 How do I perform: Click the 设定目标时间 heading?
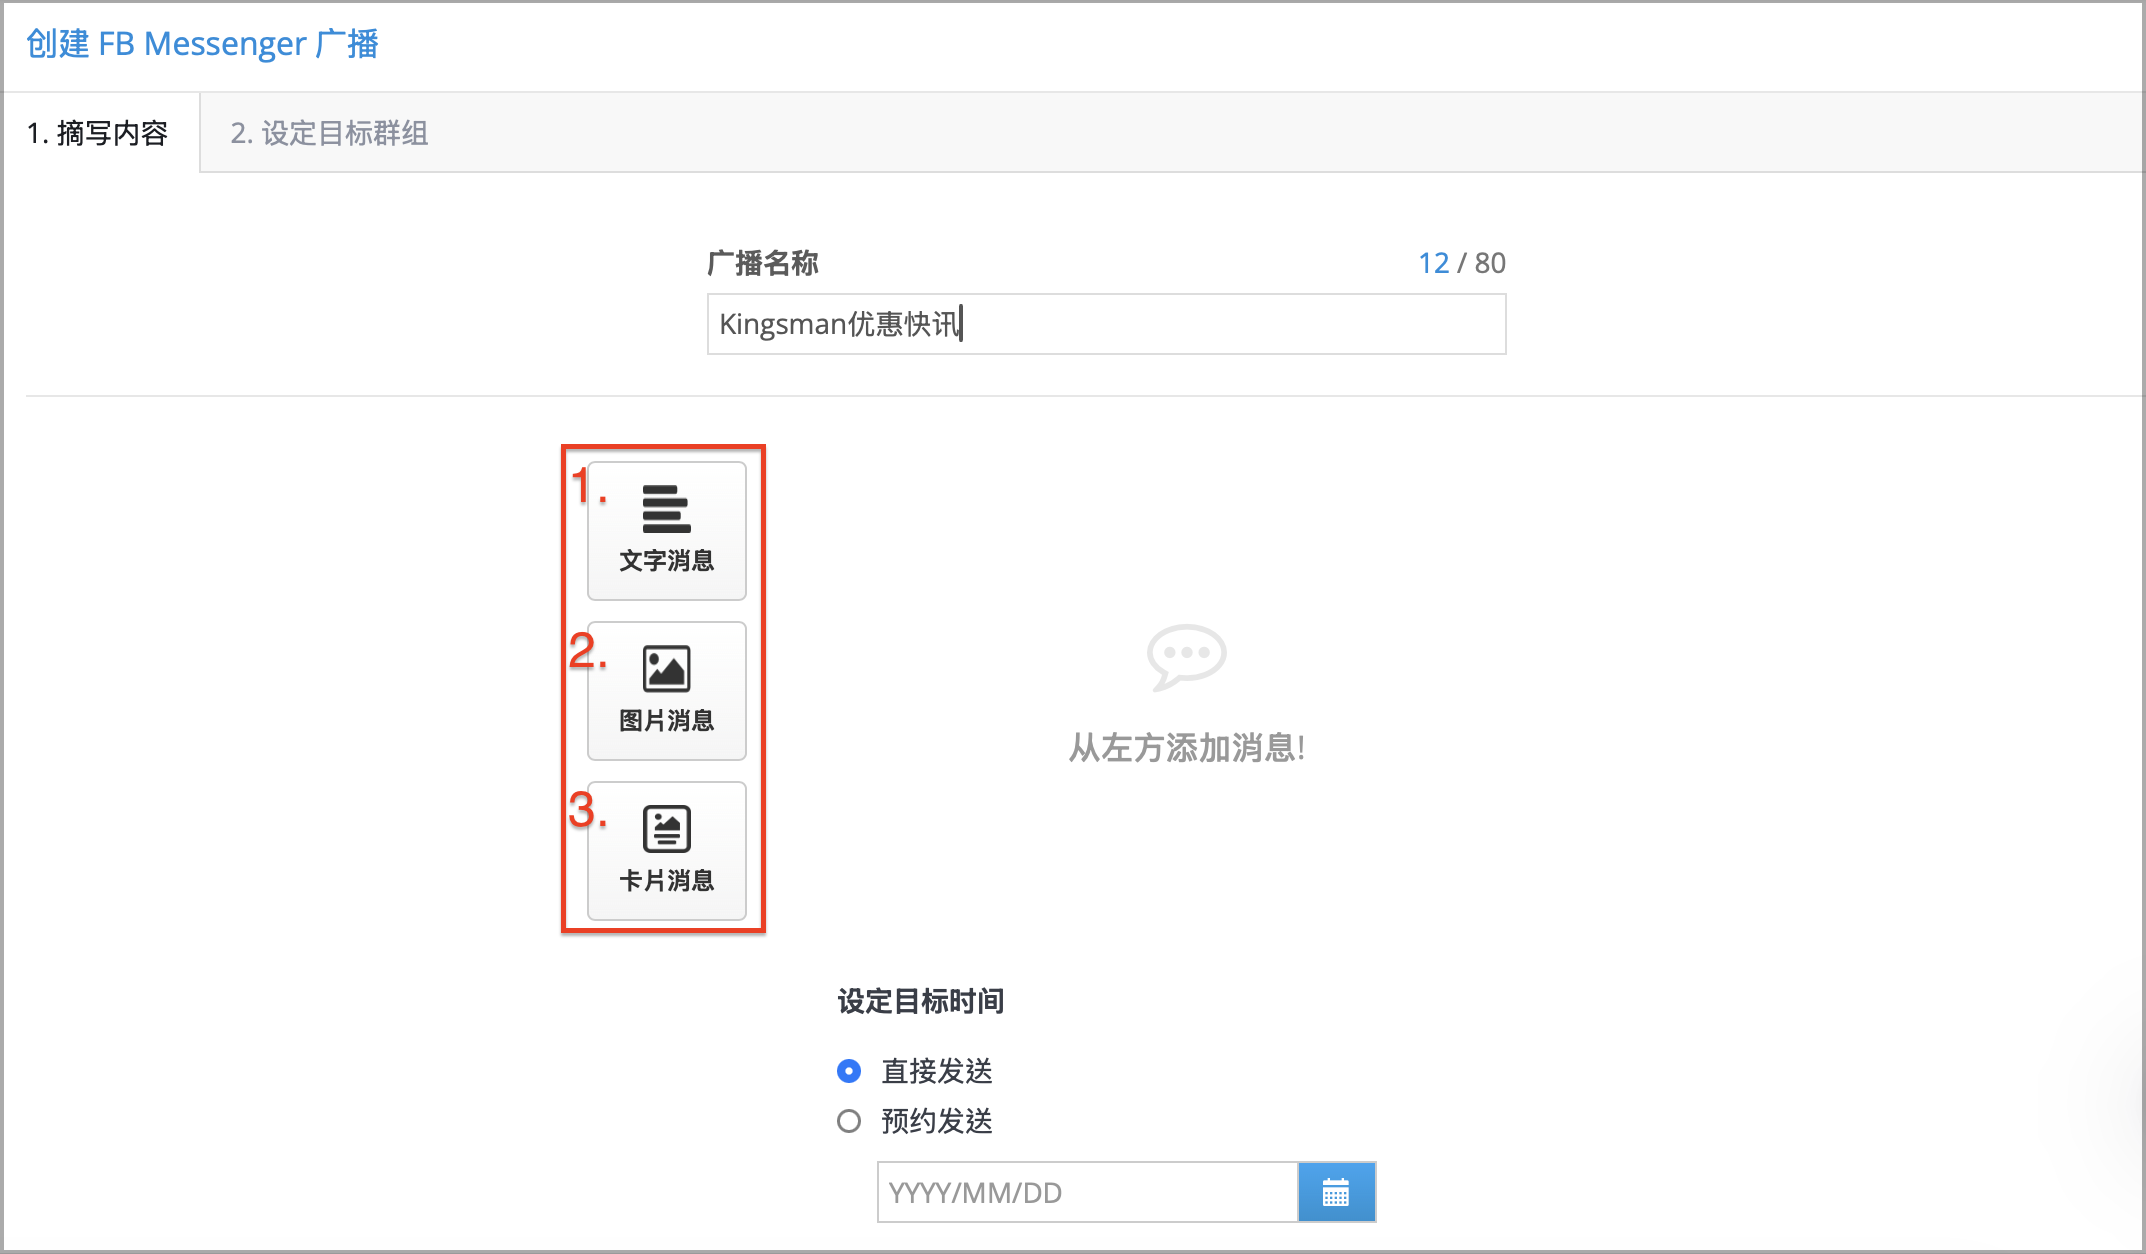920,1001
